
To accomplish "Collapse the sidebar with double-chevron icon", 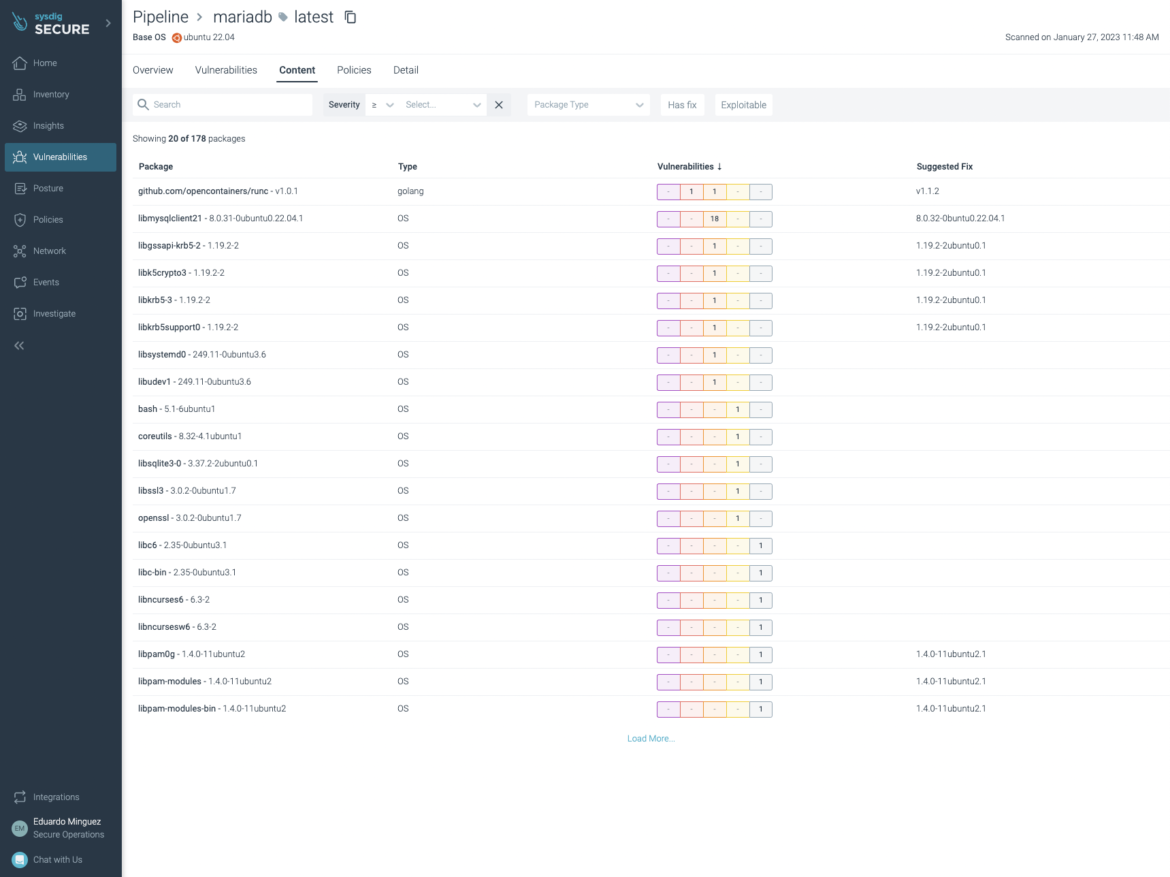I will (19, 346).
